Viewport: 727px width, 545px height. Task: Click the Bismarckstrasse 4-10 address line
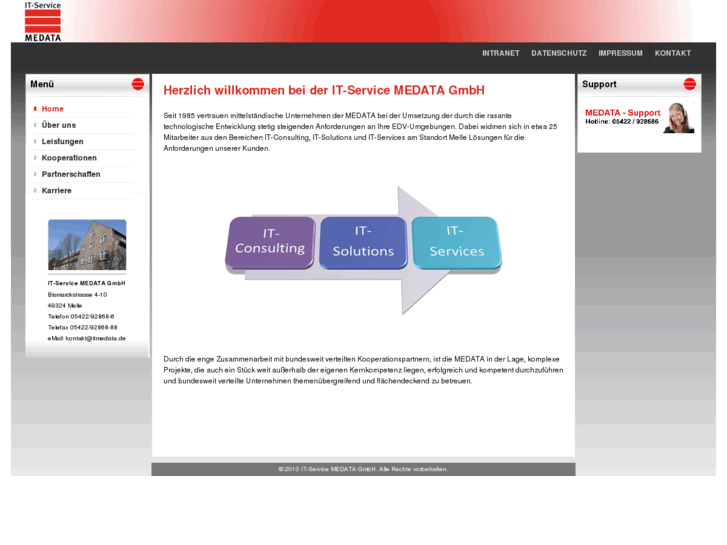click(77, 295)
